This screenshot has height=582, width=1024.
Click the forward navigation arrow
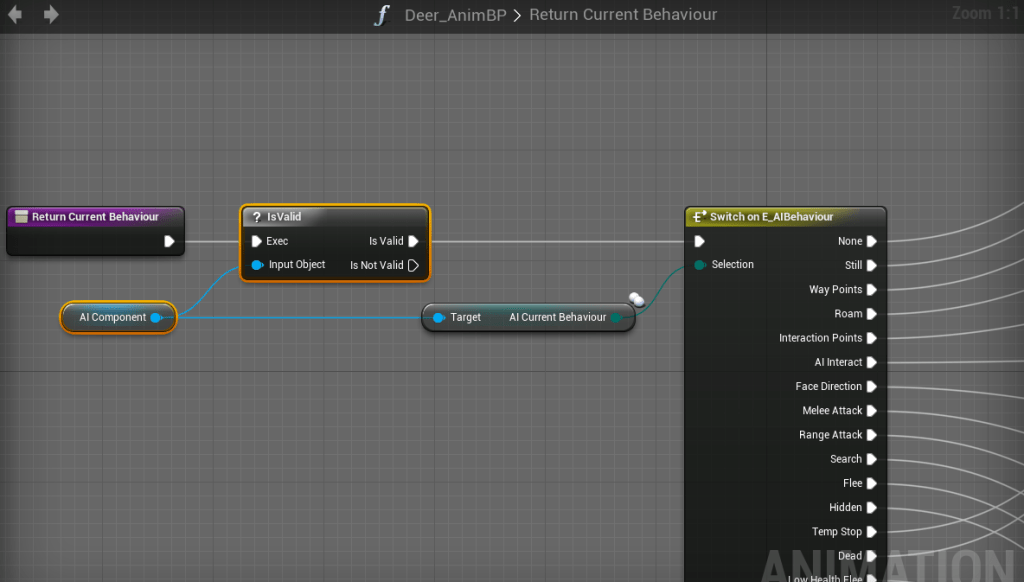pyautogui.click(x=51, y=15)
